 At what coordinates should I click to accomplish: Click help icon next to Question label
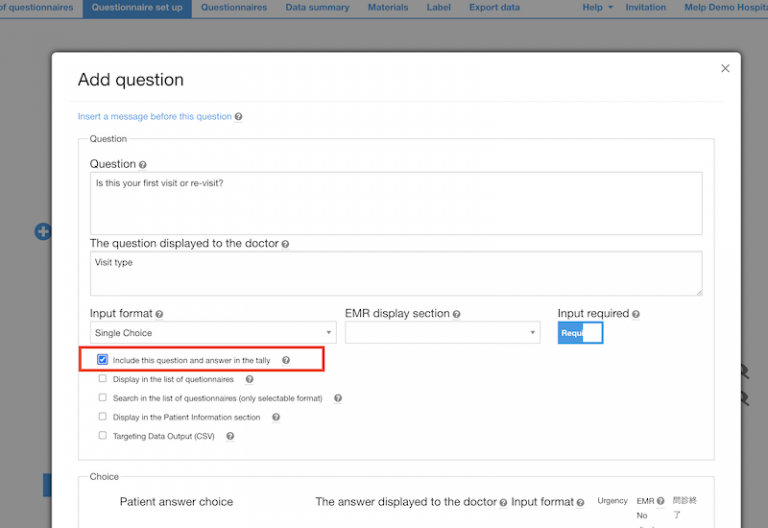(143, 165)
